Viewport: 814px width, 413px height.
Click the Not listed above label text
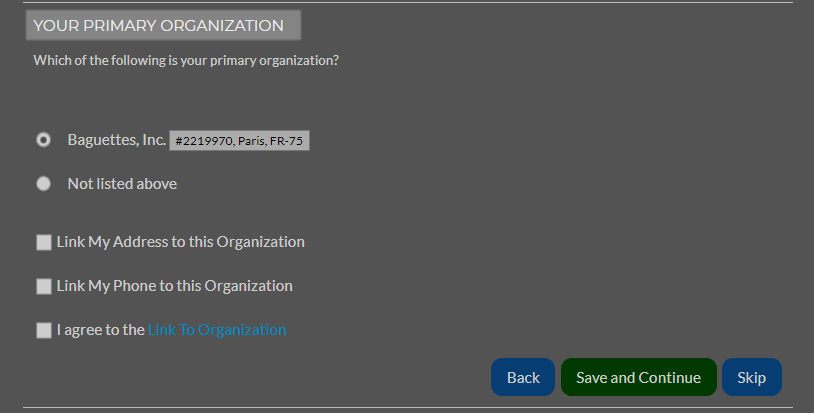[x=122, y=184]
